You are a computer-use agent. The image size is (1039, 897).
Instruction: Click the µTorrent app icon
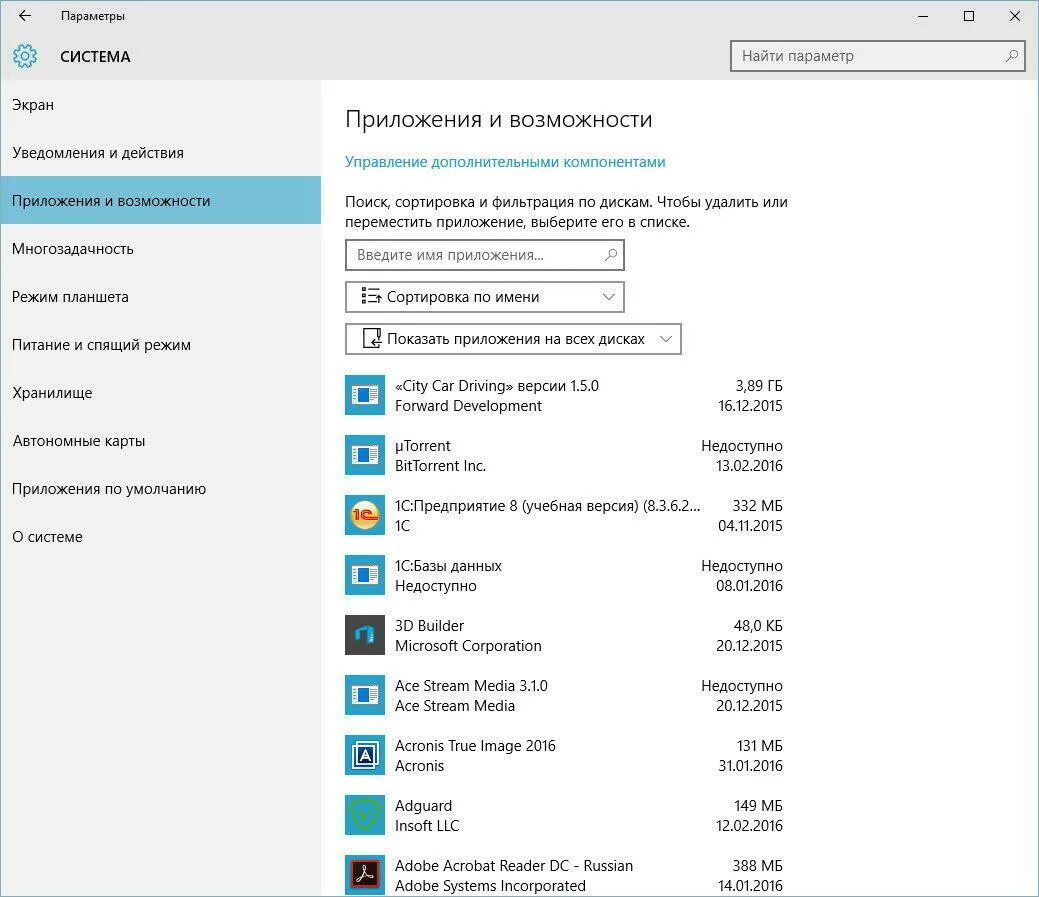tap(364, 455)
